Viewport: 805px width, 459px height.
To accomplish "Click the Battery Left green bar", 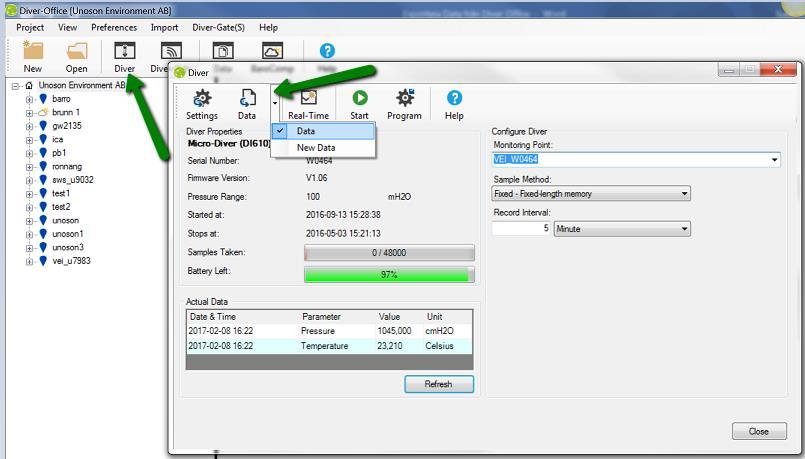I will point(389,275).
